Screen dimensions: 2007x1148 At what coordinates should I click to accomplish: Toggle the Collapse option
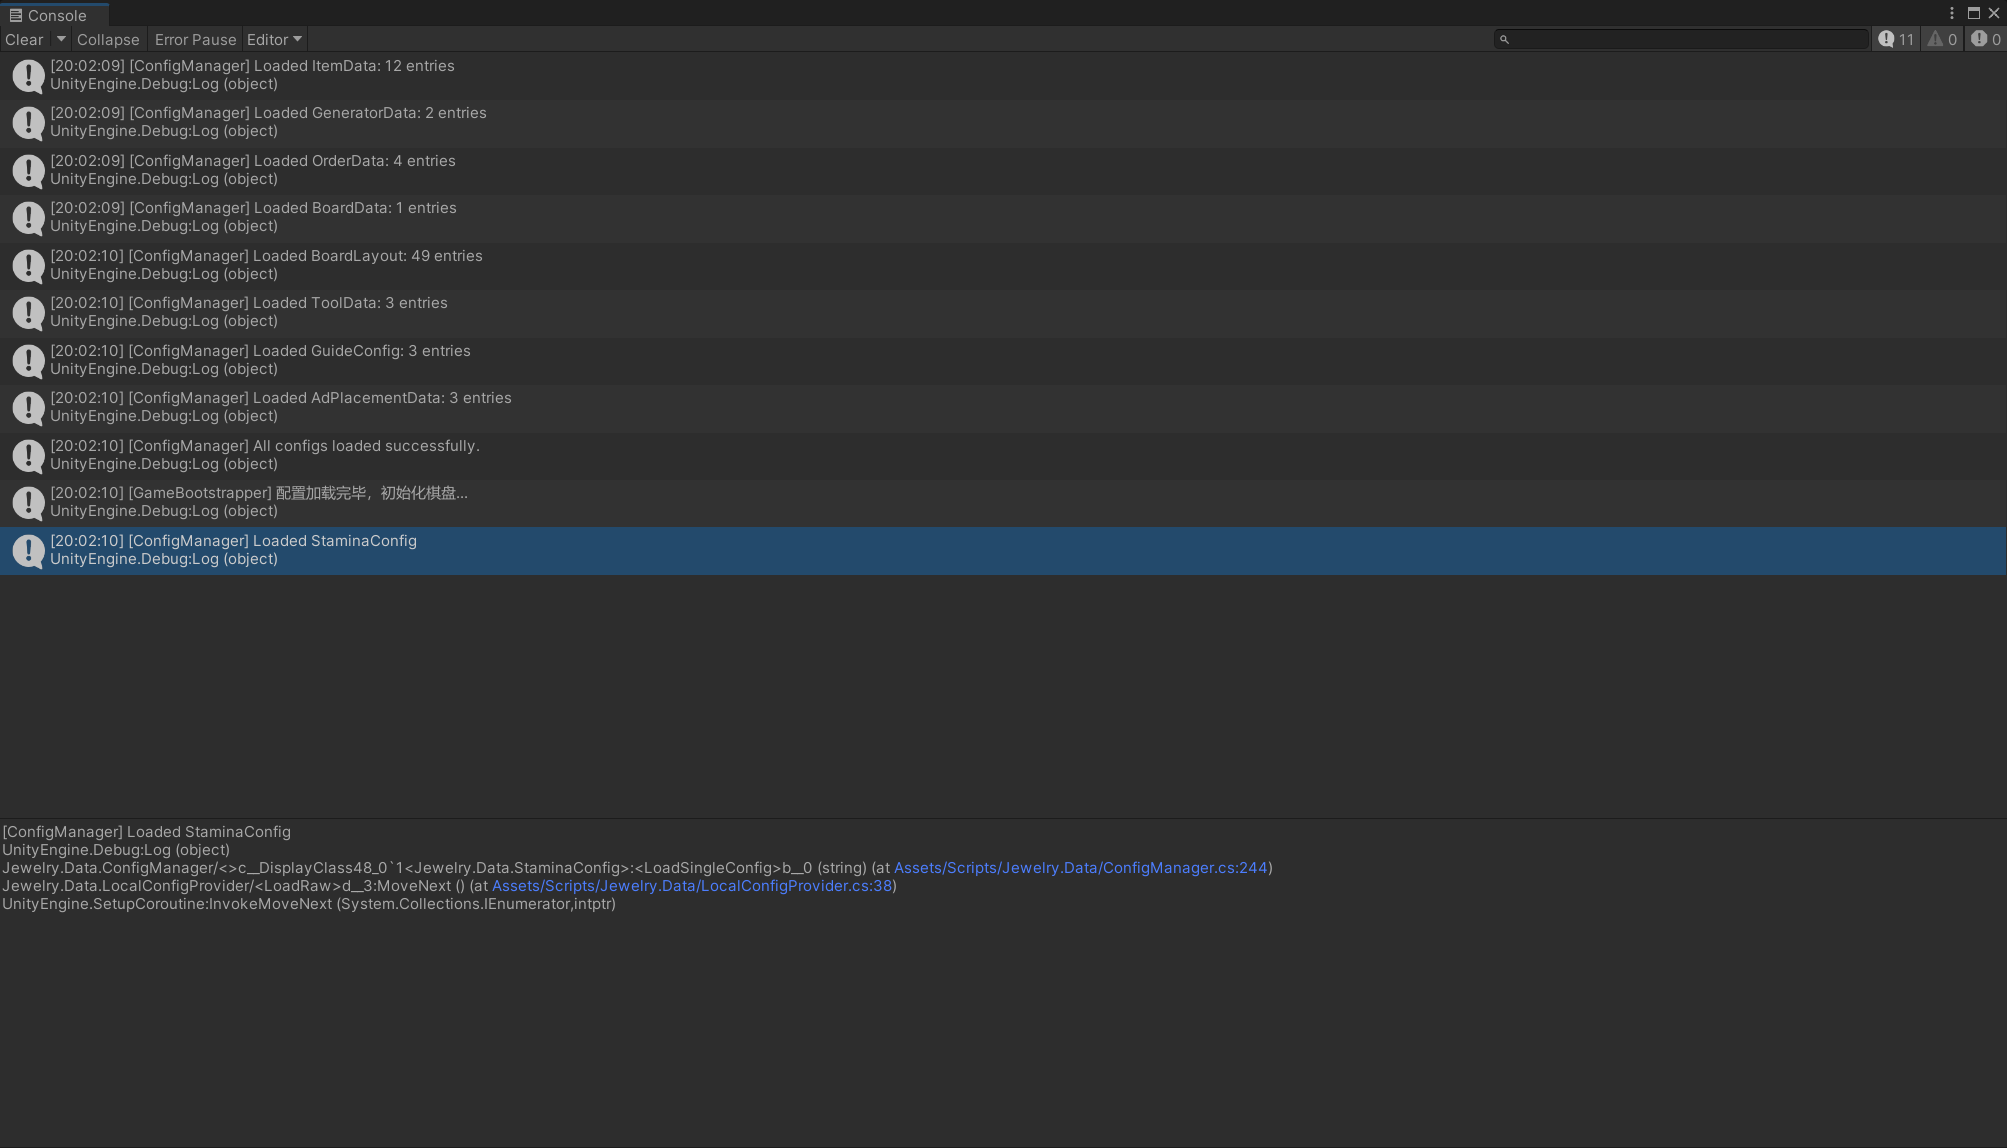tap(108, 40)
